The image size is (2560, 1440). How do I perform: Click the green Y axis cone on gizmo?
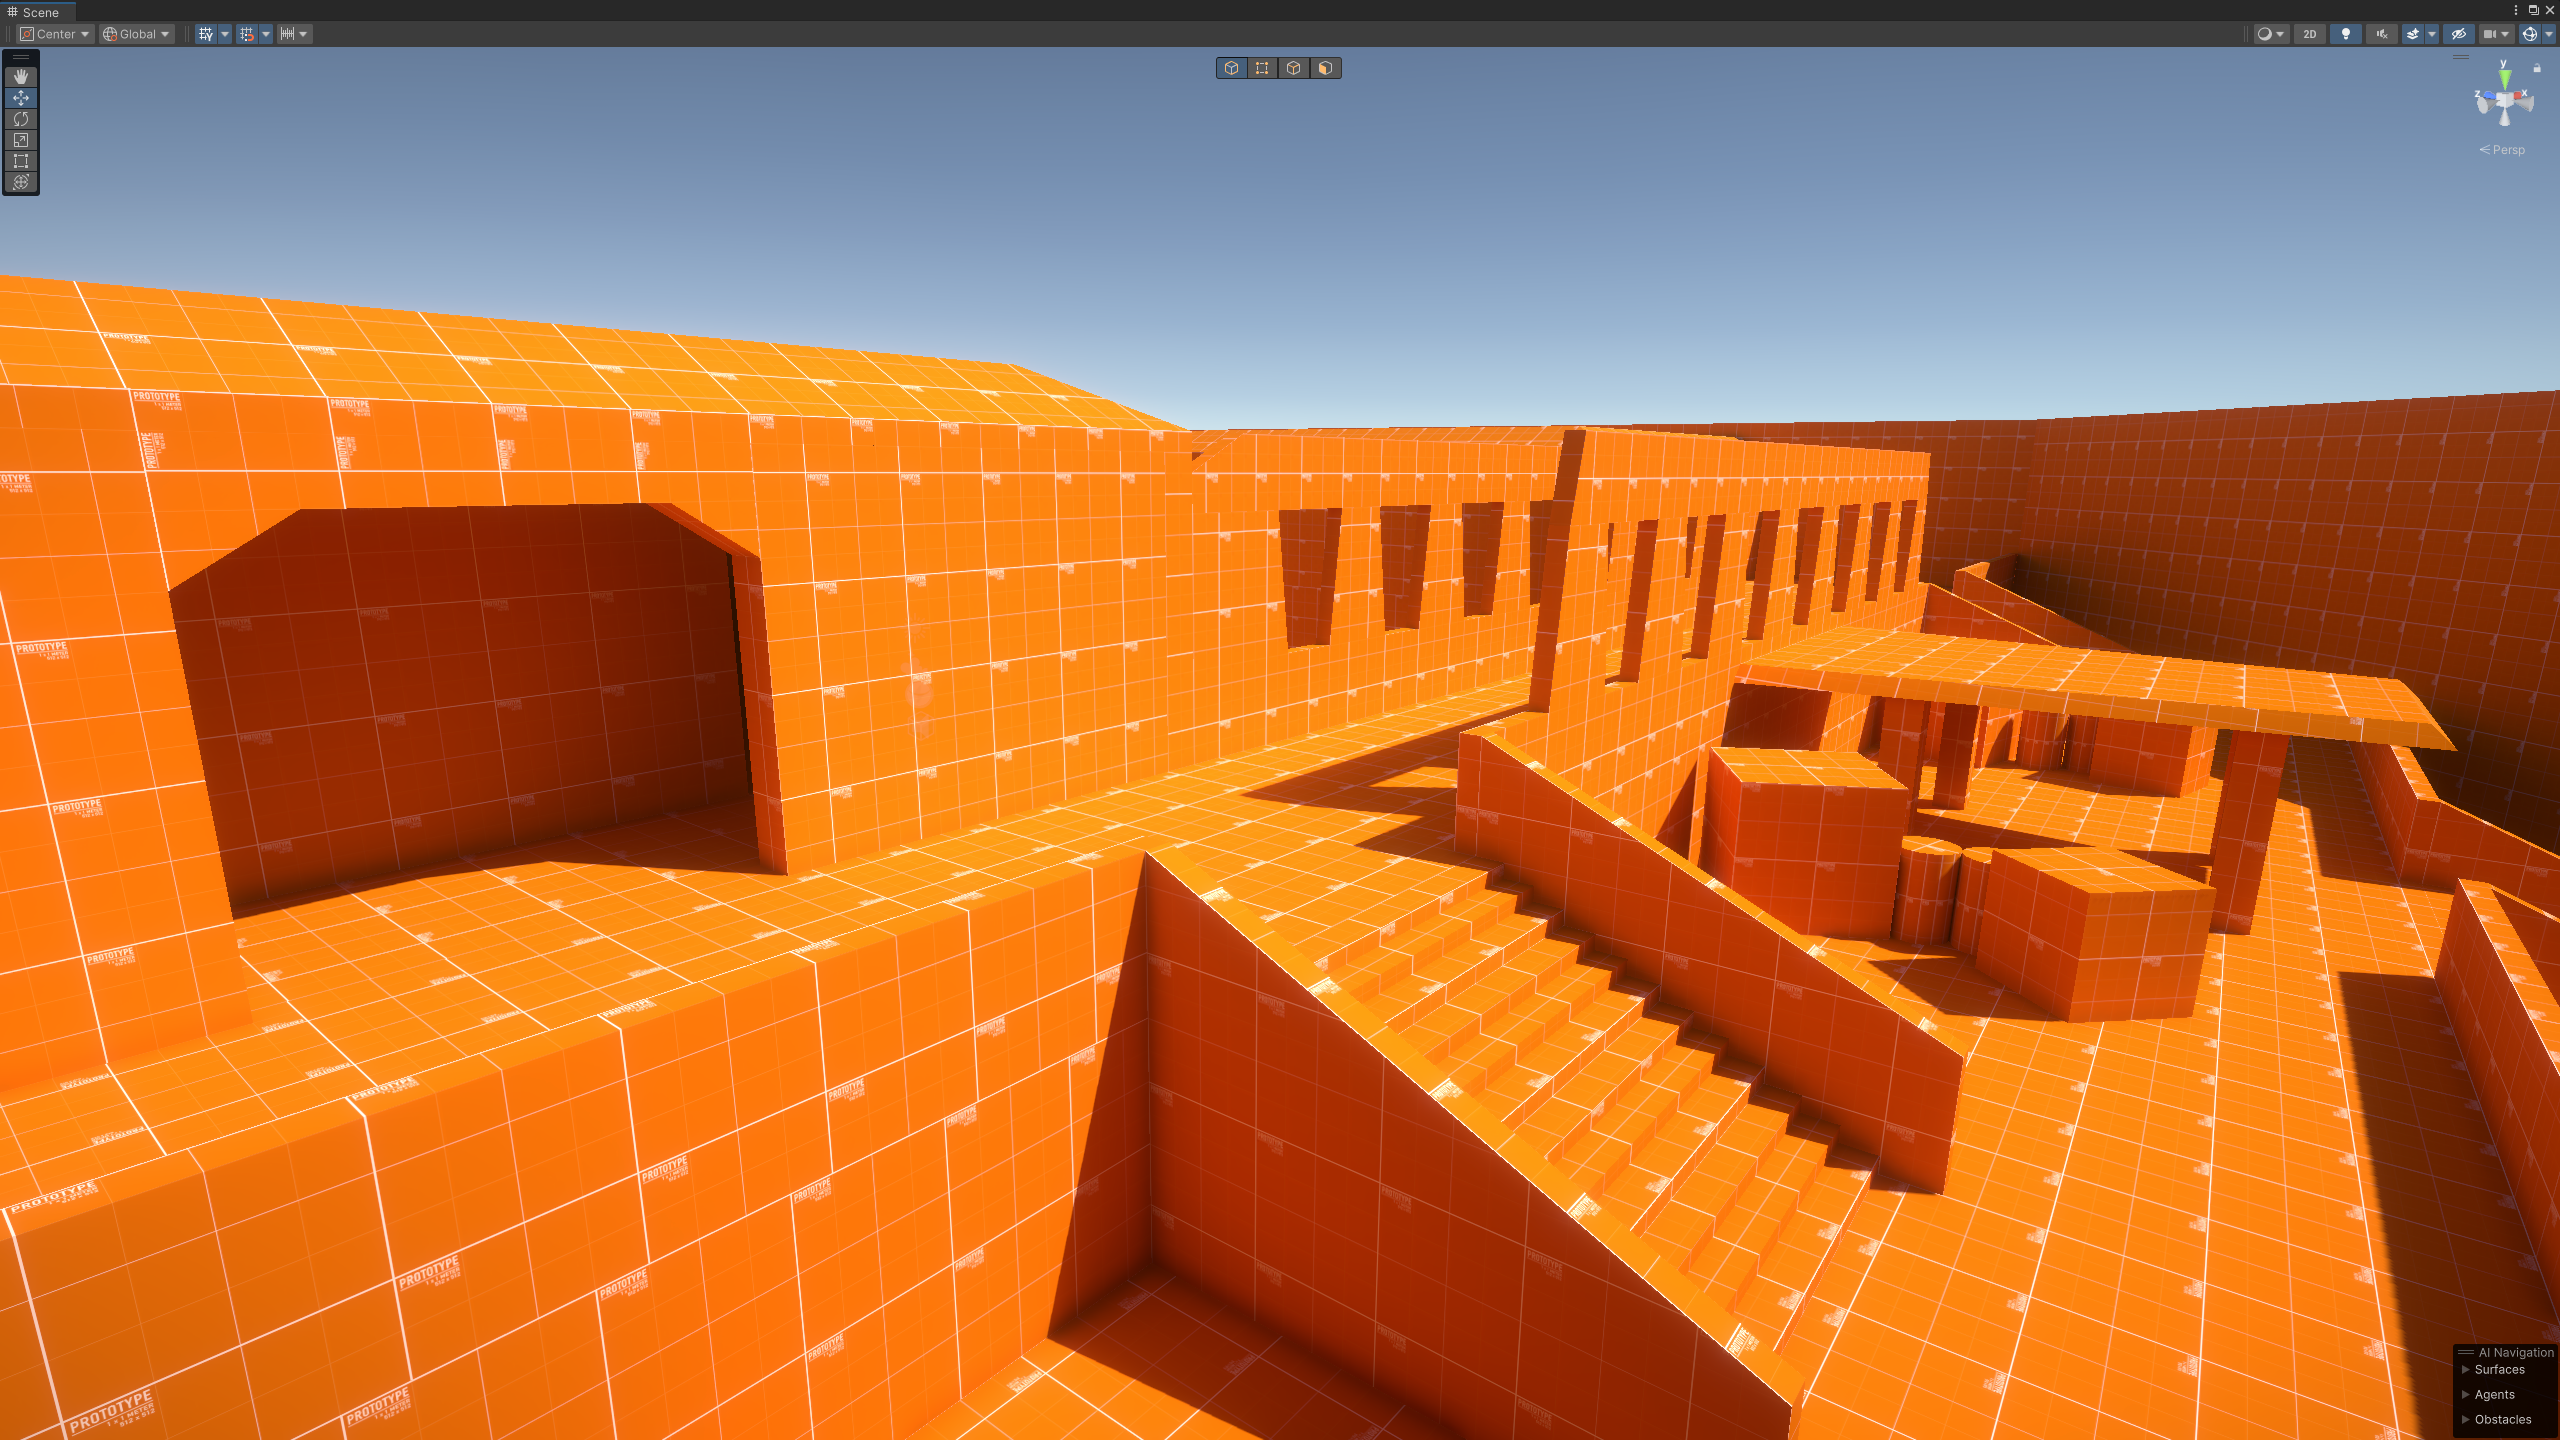coord(2504,78)
